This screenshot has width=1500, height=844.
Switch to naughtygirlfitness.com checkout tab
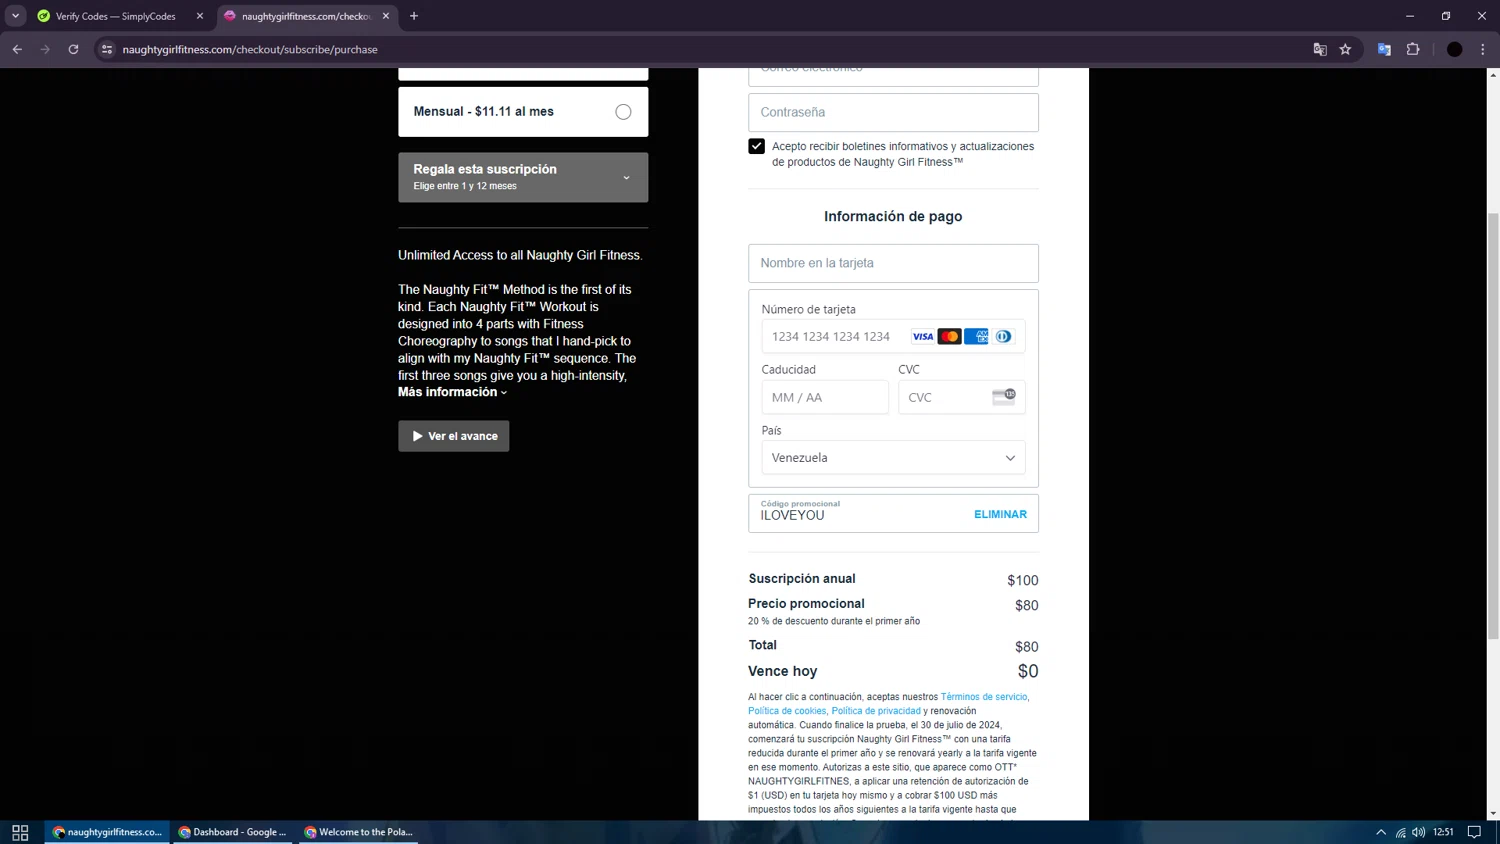(305, 16)
